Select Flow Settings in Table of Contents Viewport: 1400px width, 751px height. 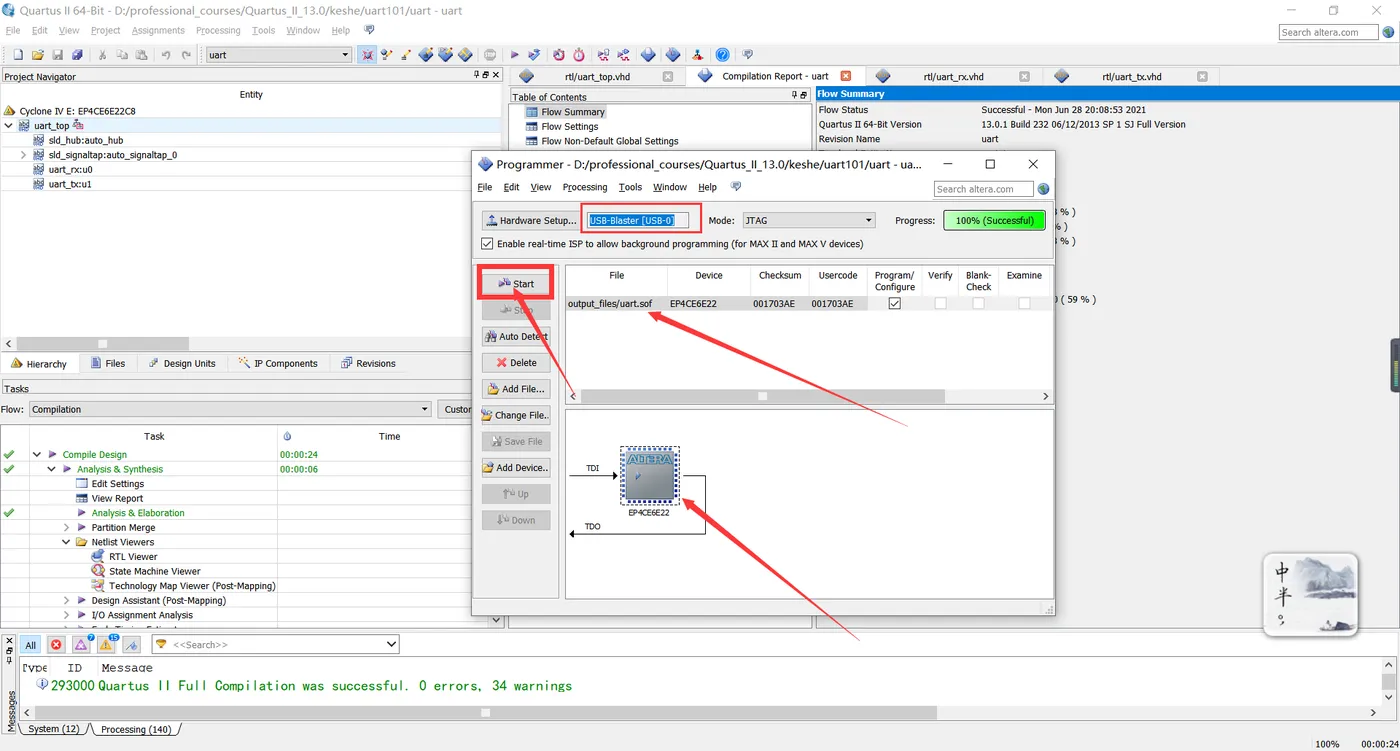pos(569,127)
